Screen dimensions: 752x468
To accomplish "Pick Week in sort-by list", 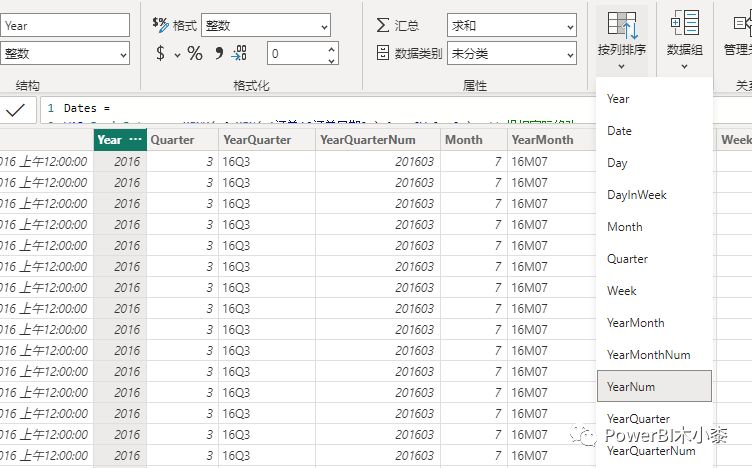I will pos(654,291).
